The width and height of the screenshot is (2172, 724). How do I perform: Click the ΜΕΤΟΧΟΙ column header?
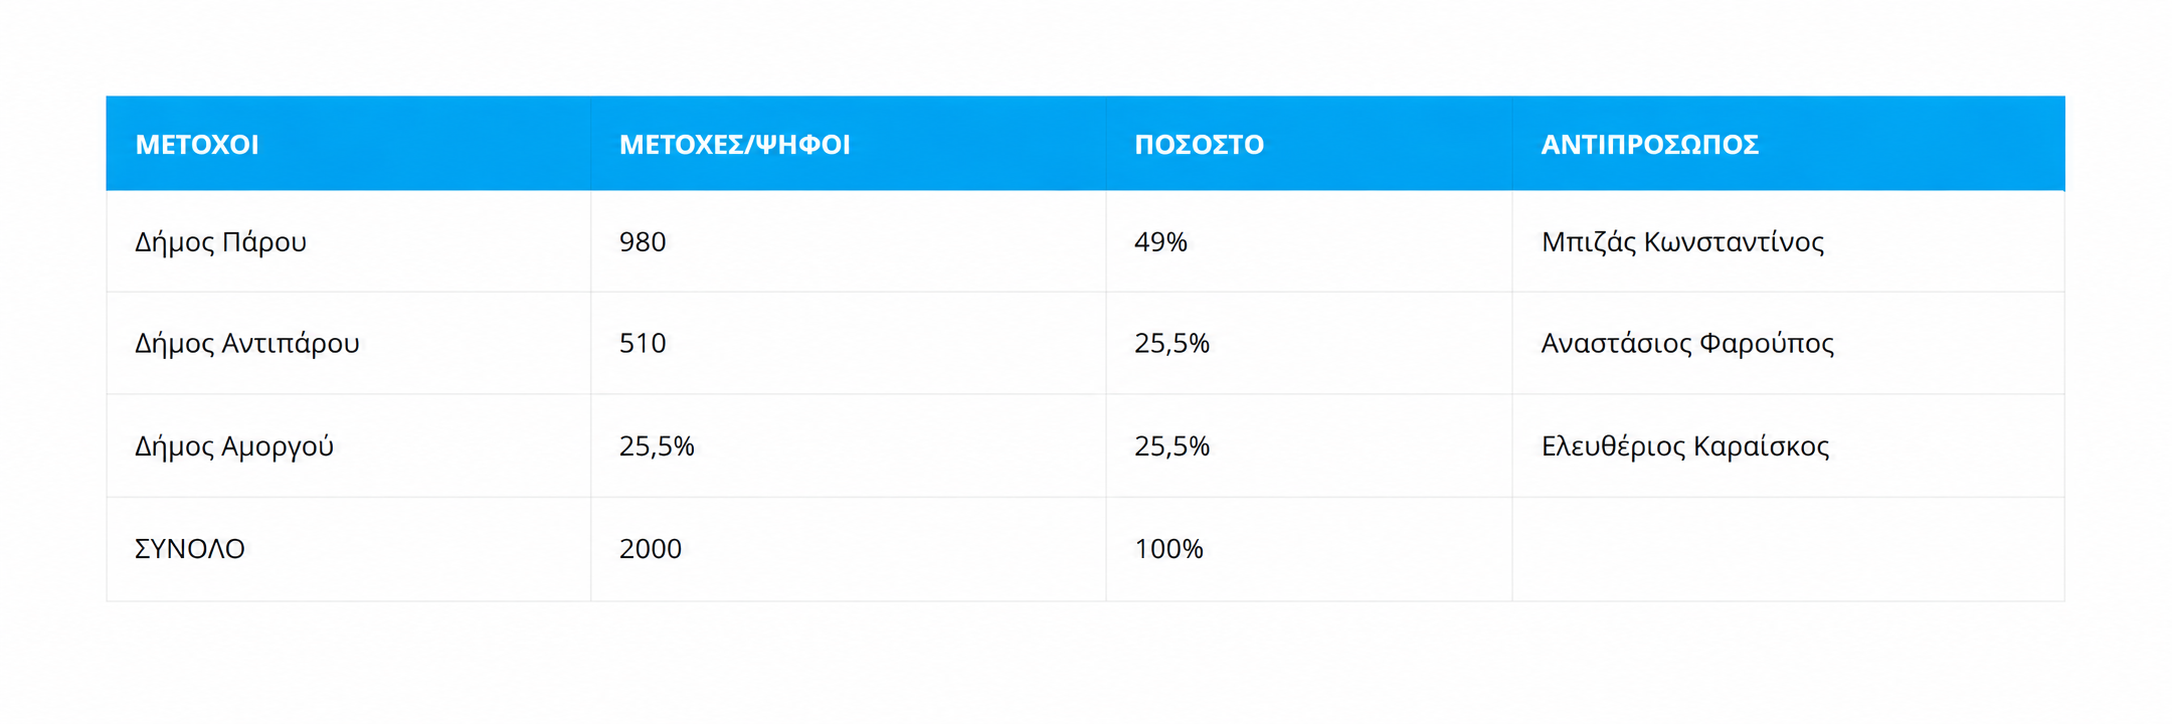197,144
